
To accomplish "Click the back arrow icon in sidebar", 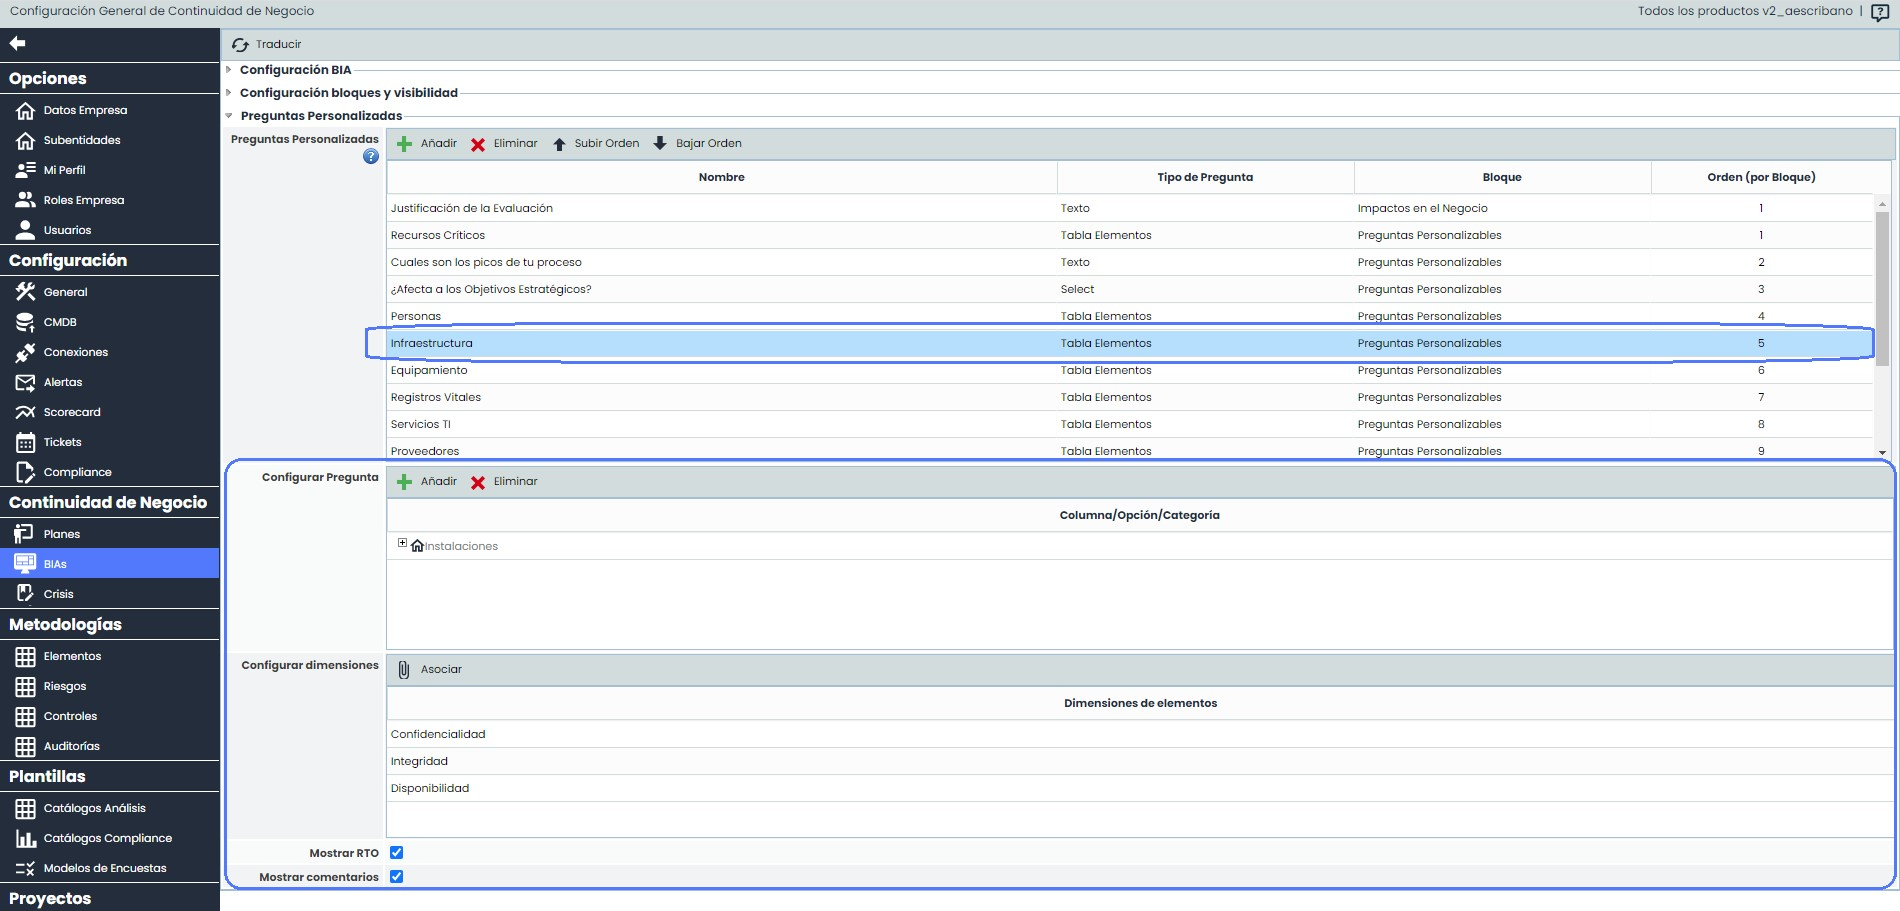I will pyautogui.click(x=17, y=43).
